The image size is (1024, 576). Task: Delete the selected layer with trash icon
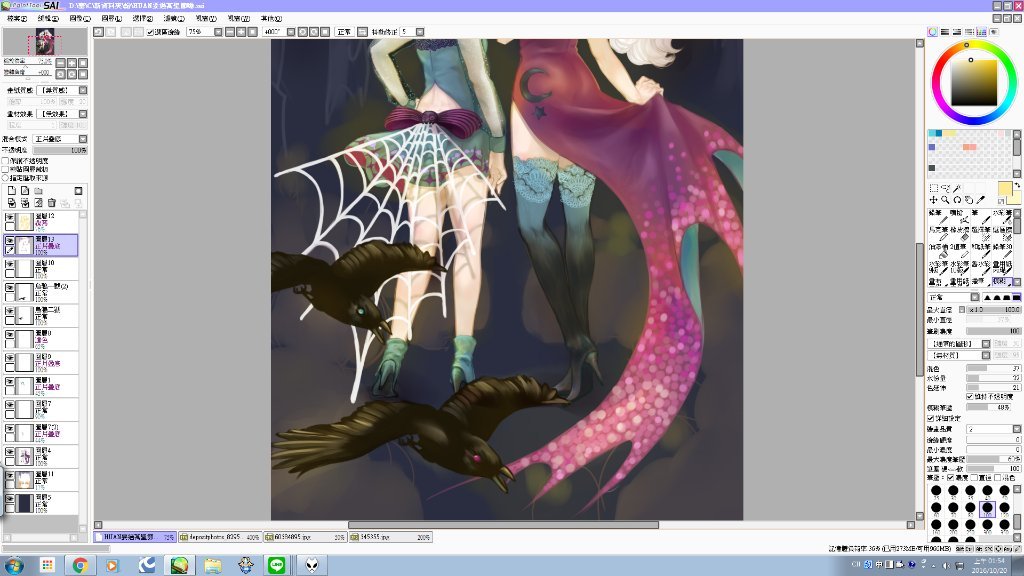[52, 203]
